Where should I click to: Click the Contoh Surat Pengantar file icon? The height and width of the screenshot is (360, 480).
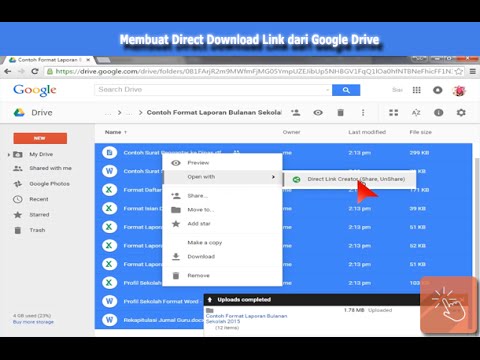(109, 153)
